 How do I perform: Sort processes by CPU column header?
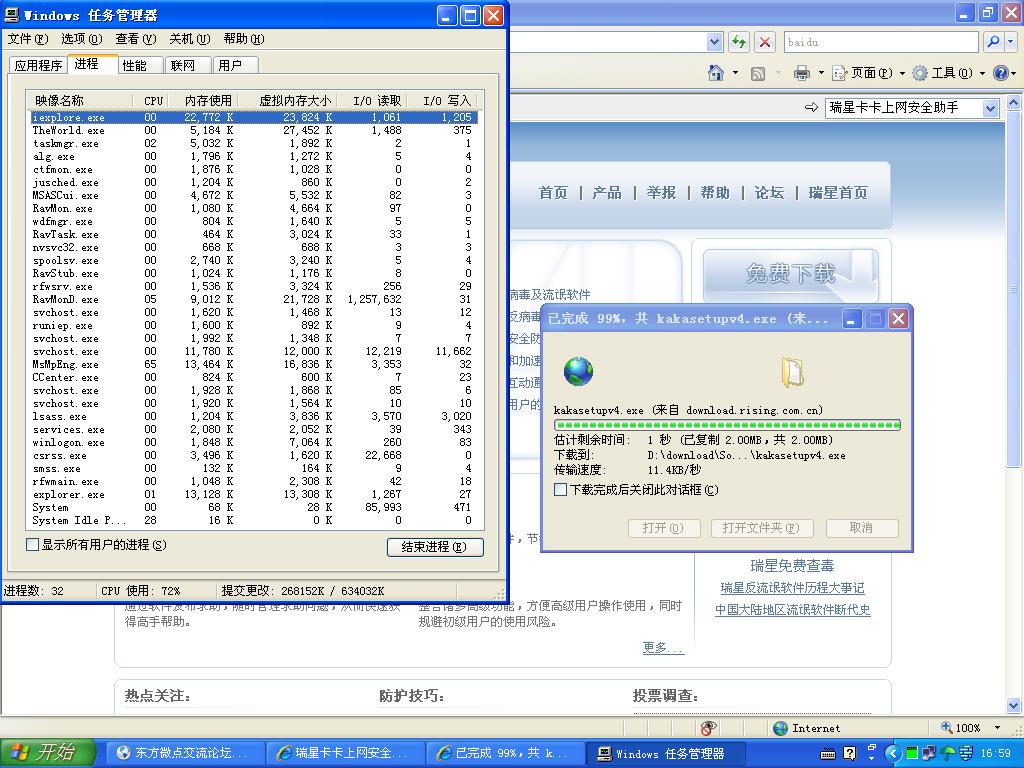coord(153,101)
